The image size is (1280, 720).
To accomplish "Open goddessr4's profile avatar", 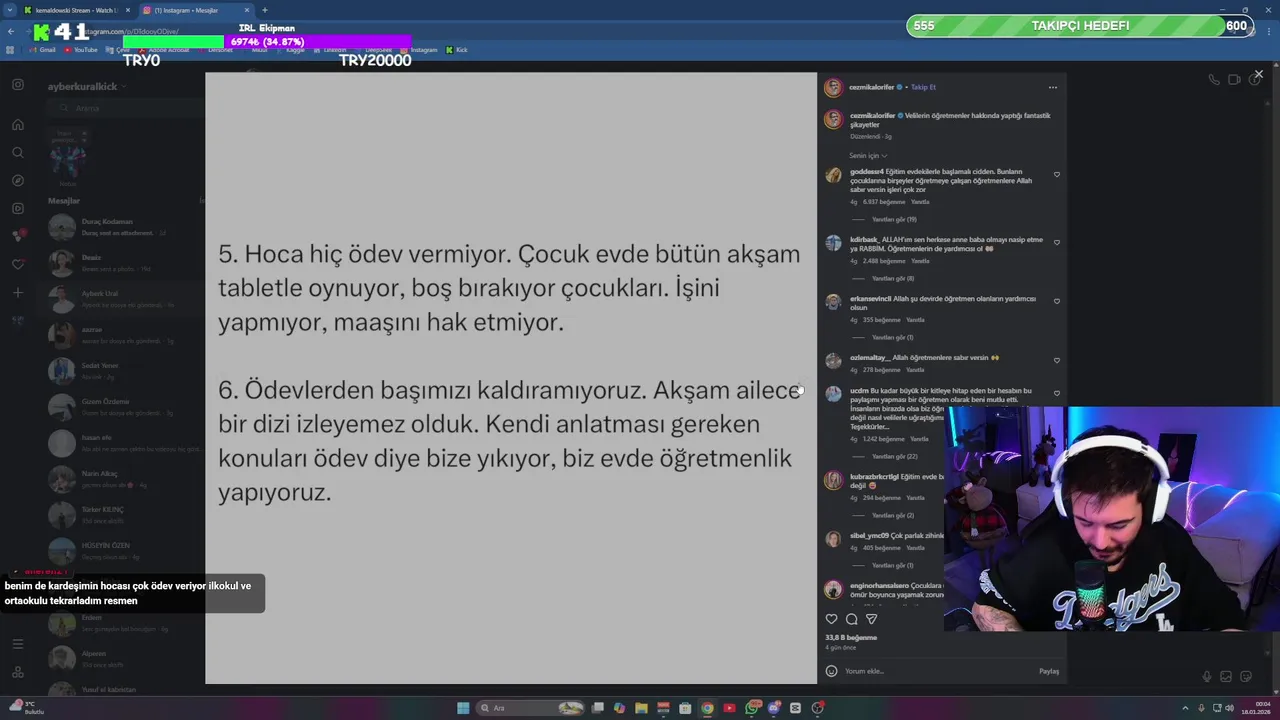I will point(833,176).
